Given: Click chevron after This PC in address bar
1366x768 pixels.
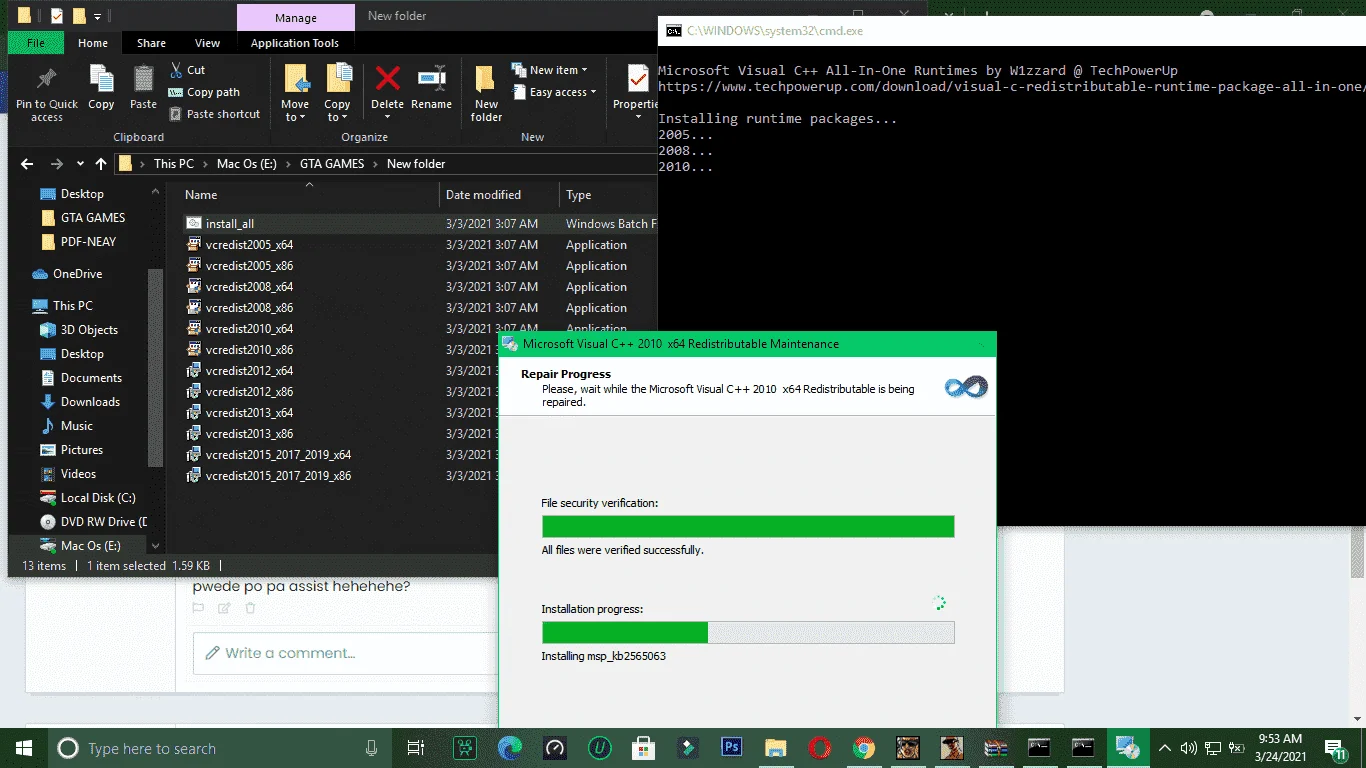Looking at the screenshot, I should point(204,164).
